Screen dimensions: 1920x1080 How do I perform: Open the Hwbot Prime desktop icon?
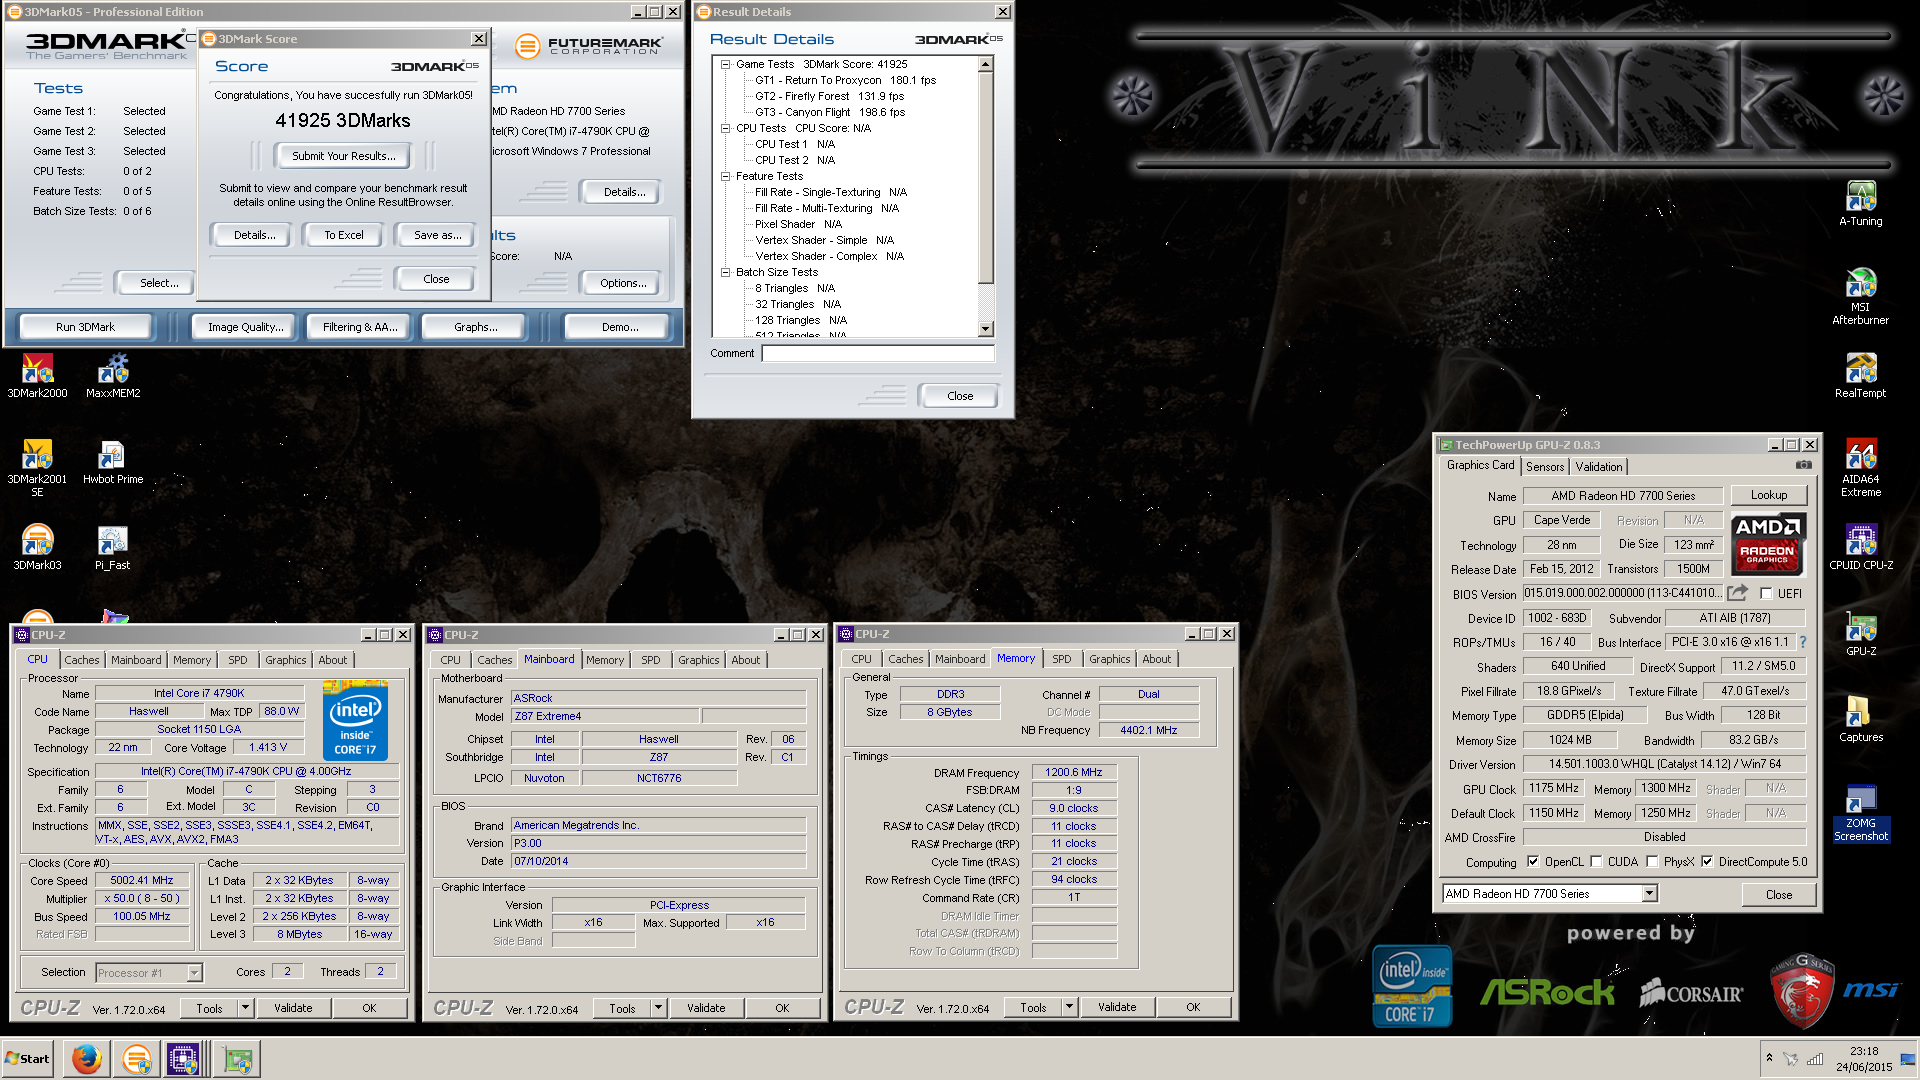coord(113,462)
